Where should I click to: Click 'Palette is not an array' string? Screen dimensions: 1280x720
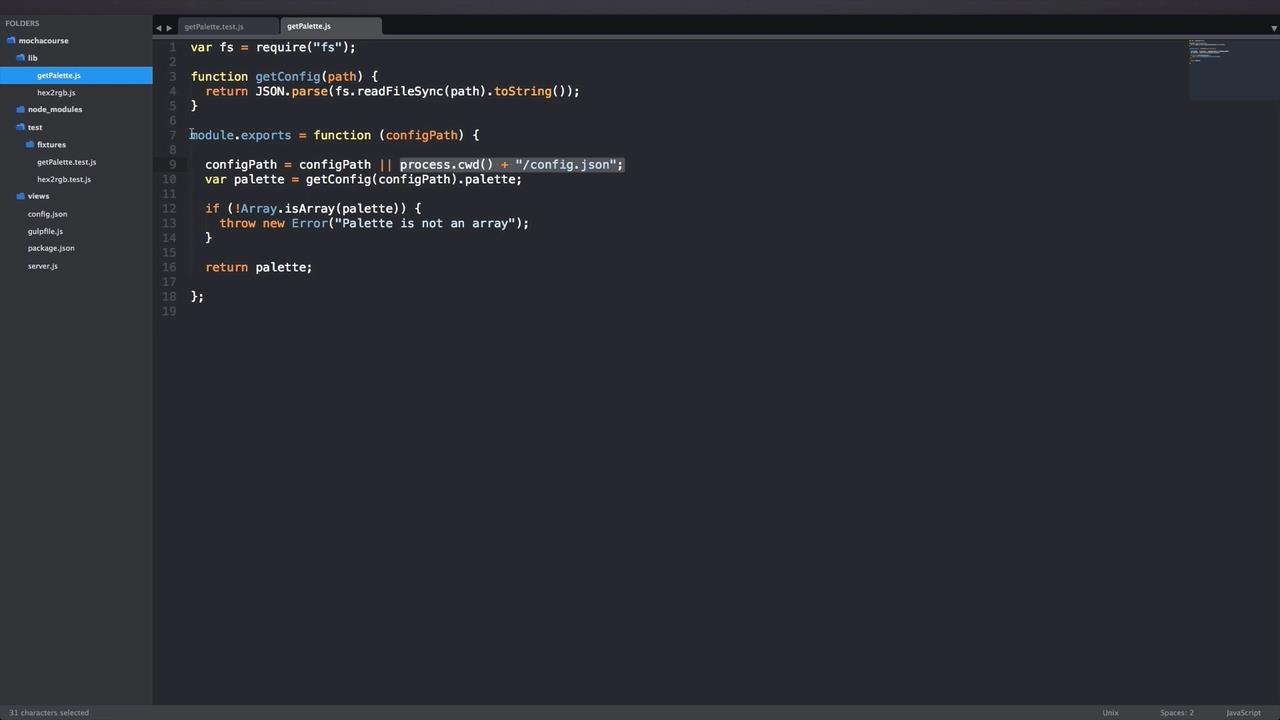coord(425,223)
